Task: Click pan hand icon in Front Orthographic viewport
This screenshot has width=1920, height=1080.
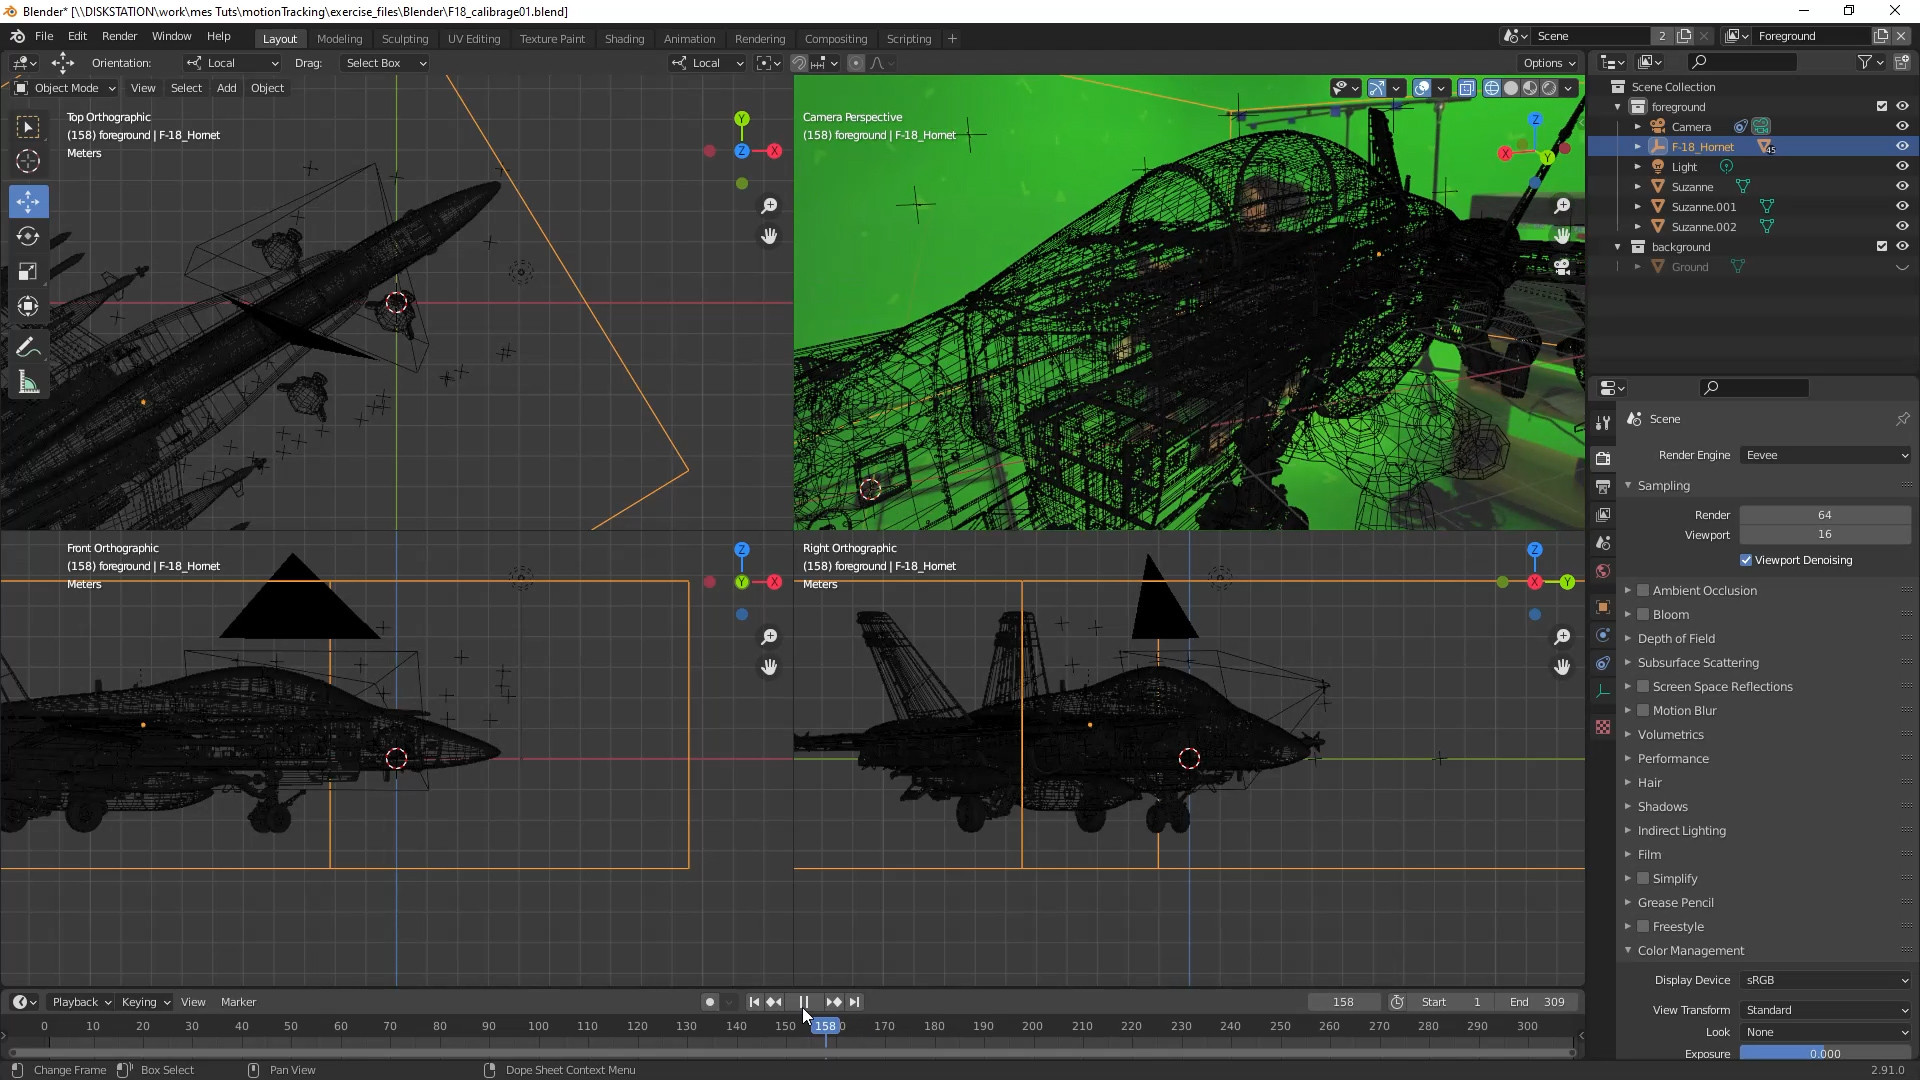Action: [x=769, y=667]
